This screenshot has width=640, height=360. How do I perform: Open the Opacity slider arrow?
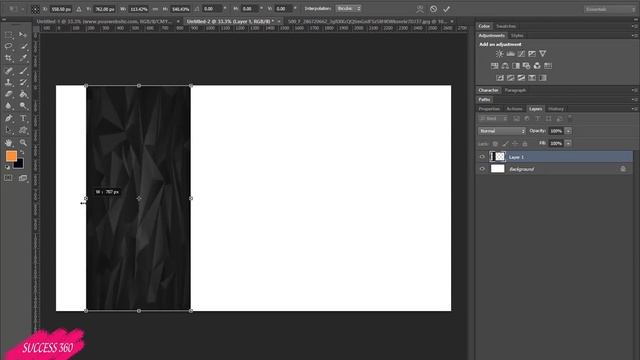[568, 131]
